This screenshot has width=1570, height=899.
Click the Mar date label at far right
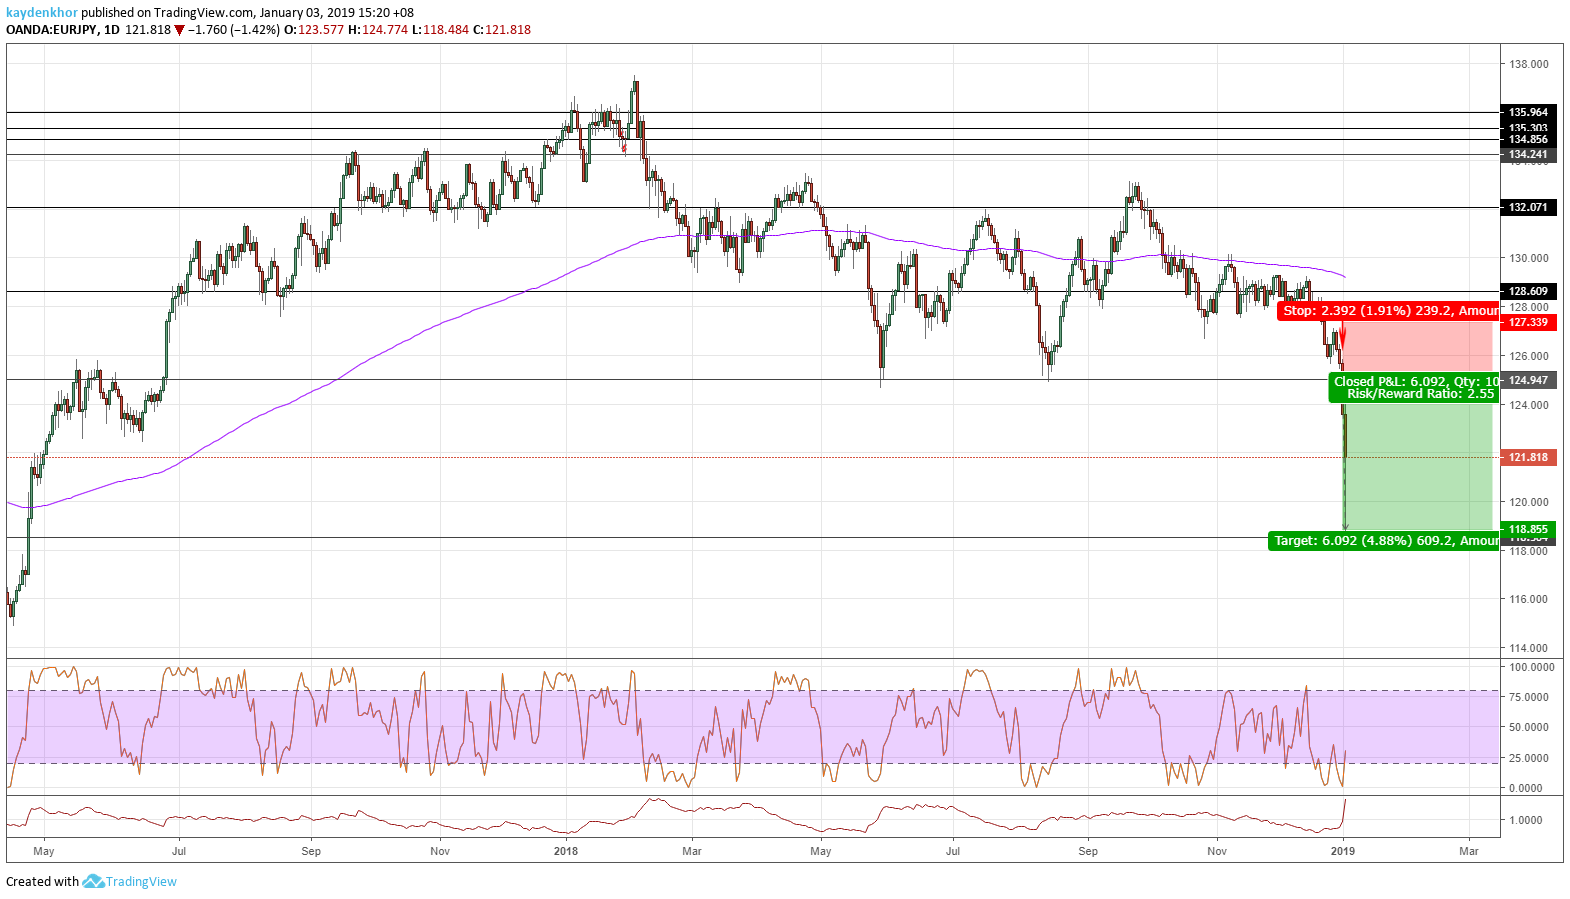1468,851
